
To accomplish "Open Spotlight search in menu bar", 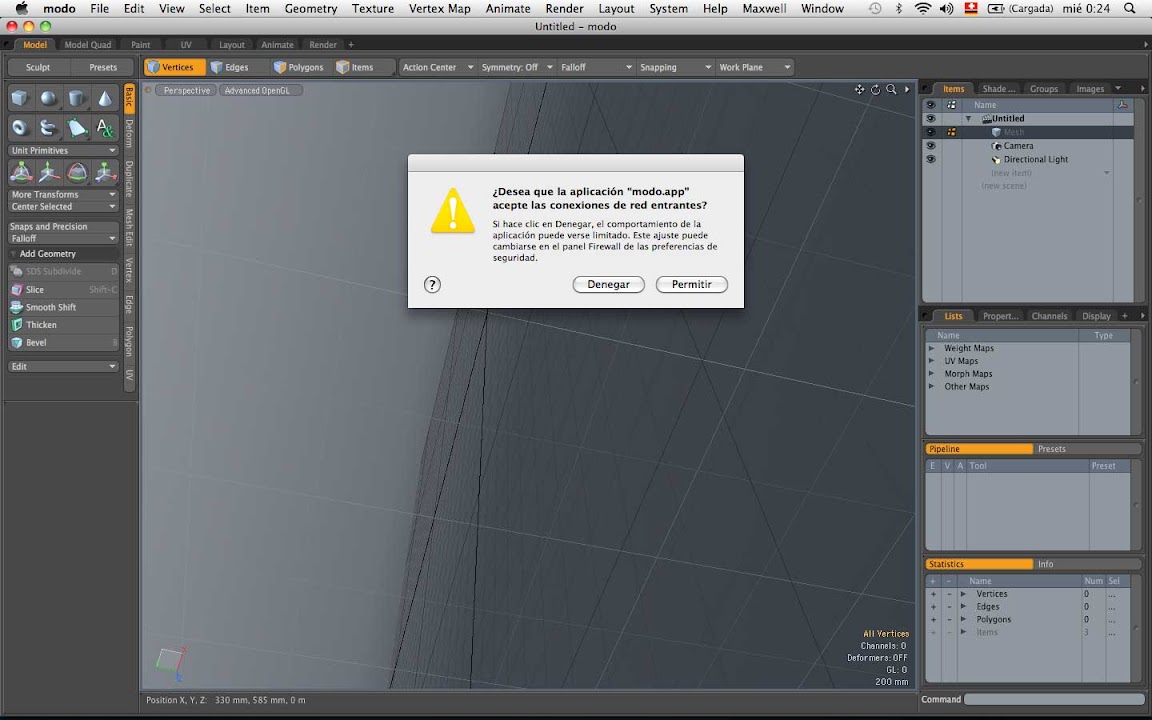I will (x=1130, y=9).
